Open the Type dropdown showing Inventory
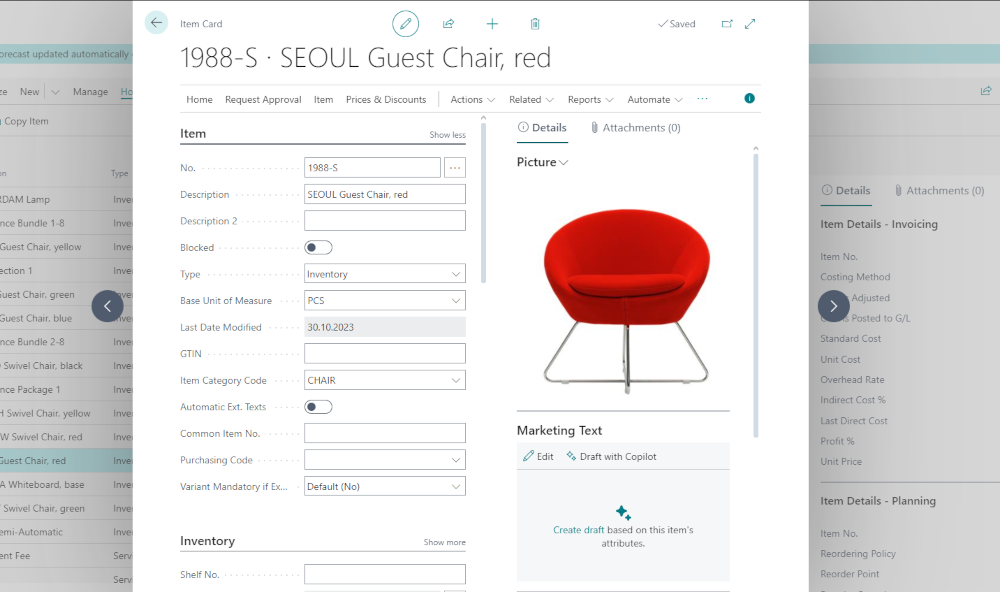 (456, 273)
